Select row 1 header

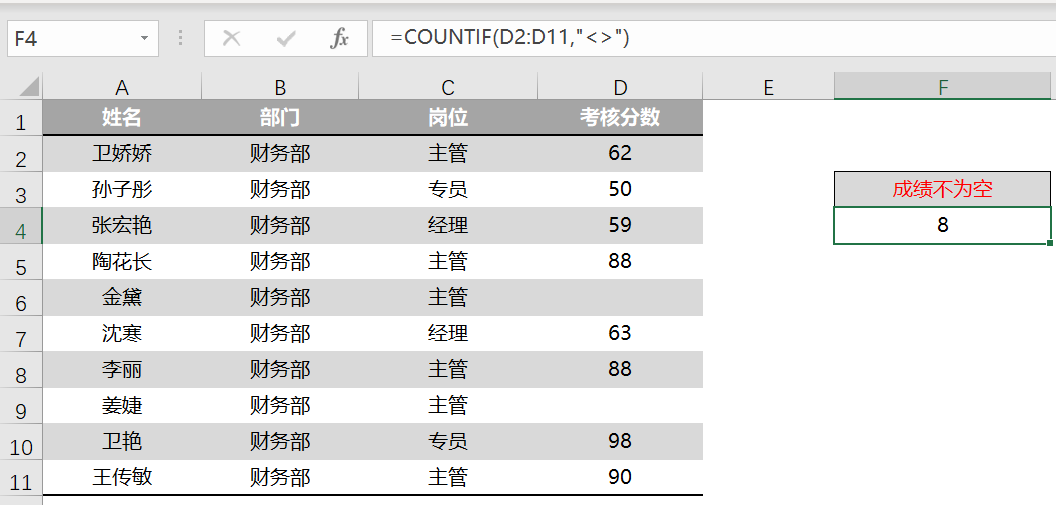21,119
